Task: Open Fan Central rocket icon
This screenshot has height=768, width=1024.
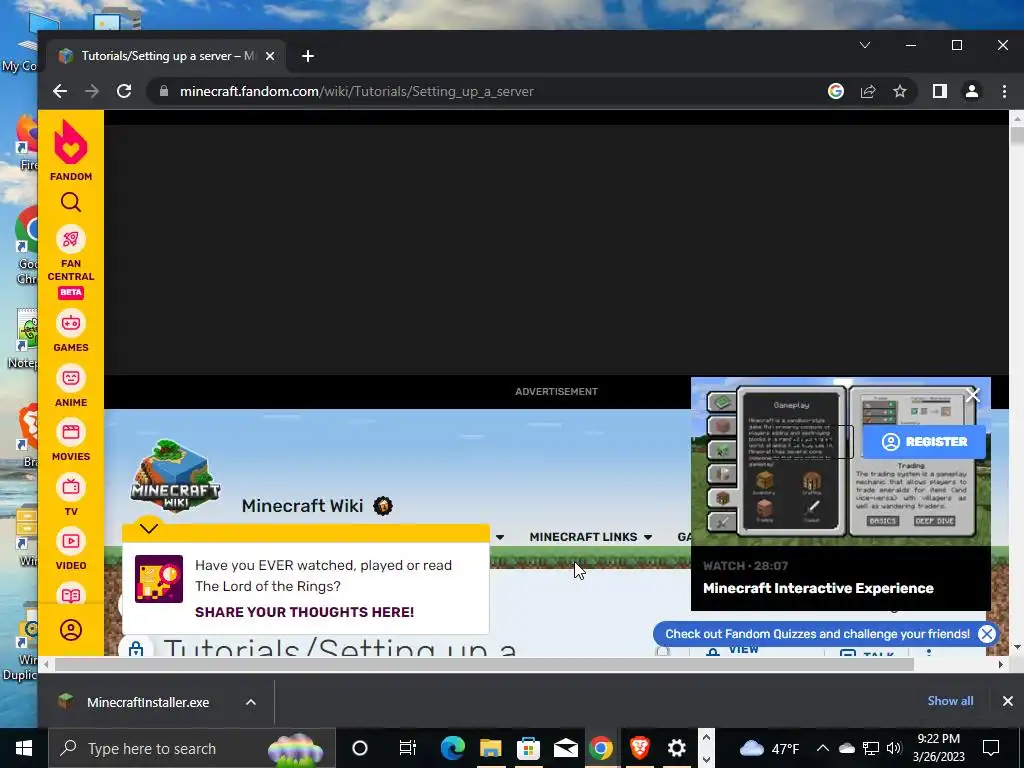Action: (71, 240)
